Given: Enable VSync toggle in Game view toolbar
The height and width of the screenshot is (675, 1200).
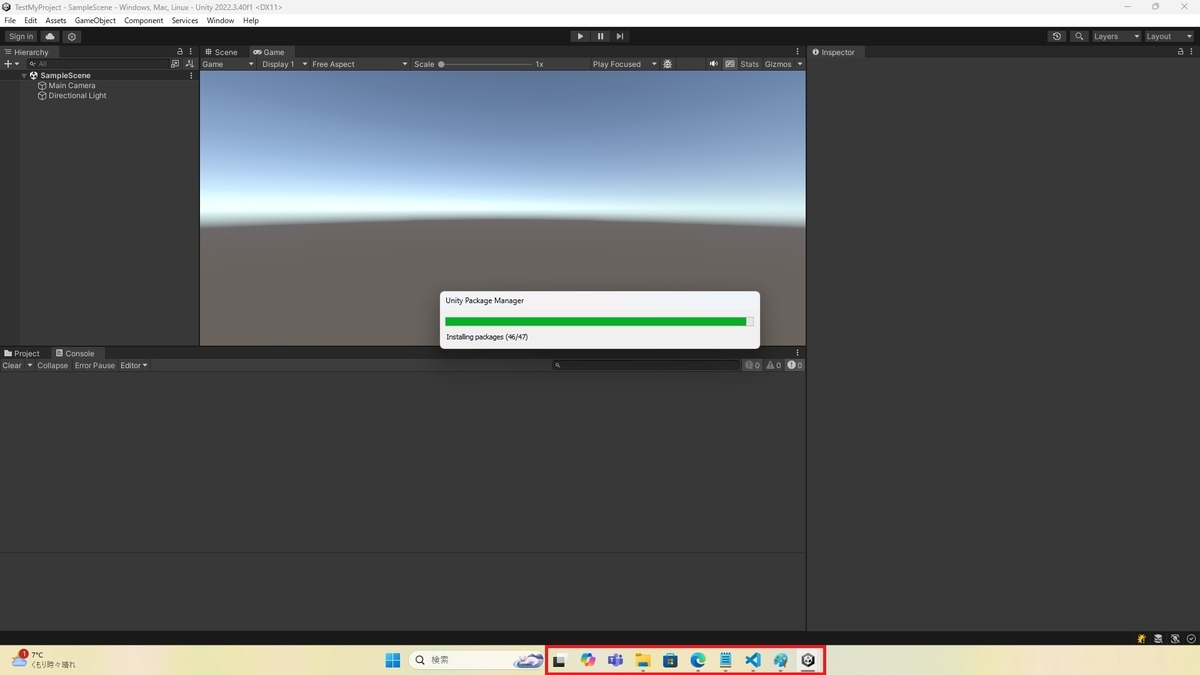Looking at the screenshot, I should 729,64.
